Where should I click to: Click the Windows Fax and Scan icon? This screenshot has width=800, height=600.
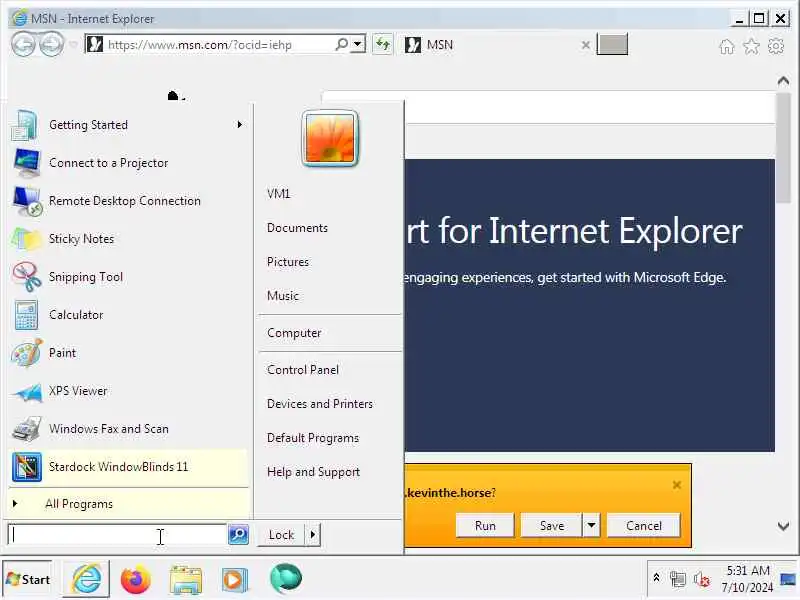tap(26, 429)
